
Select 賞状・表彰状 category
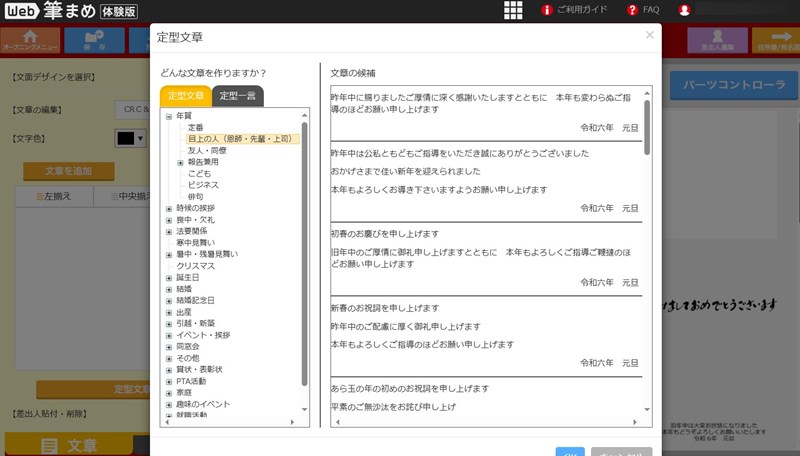point(199,369)
